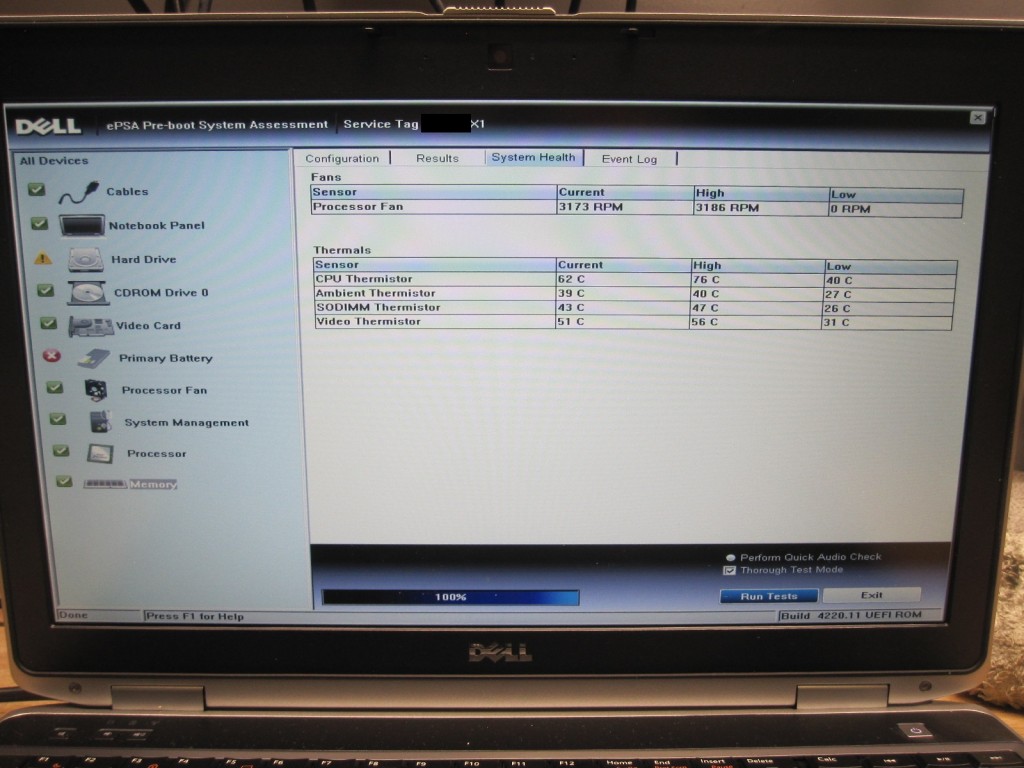Select the highlighted Memory label
This screenshot has width=1024, height=768.
point(153,484)
